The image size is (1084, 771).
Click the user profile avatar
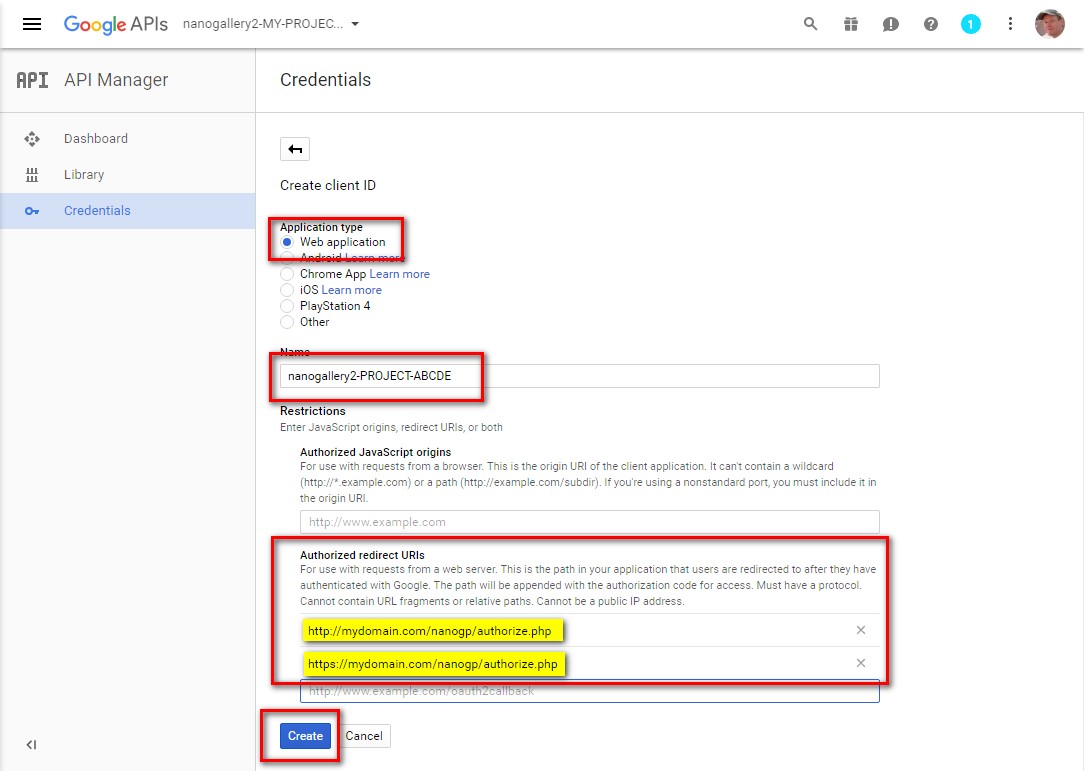(1049, 24)
